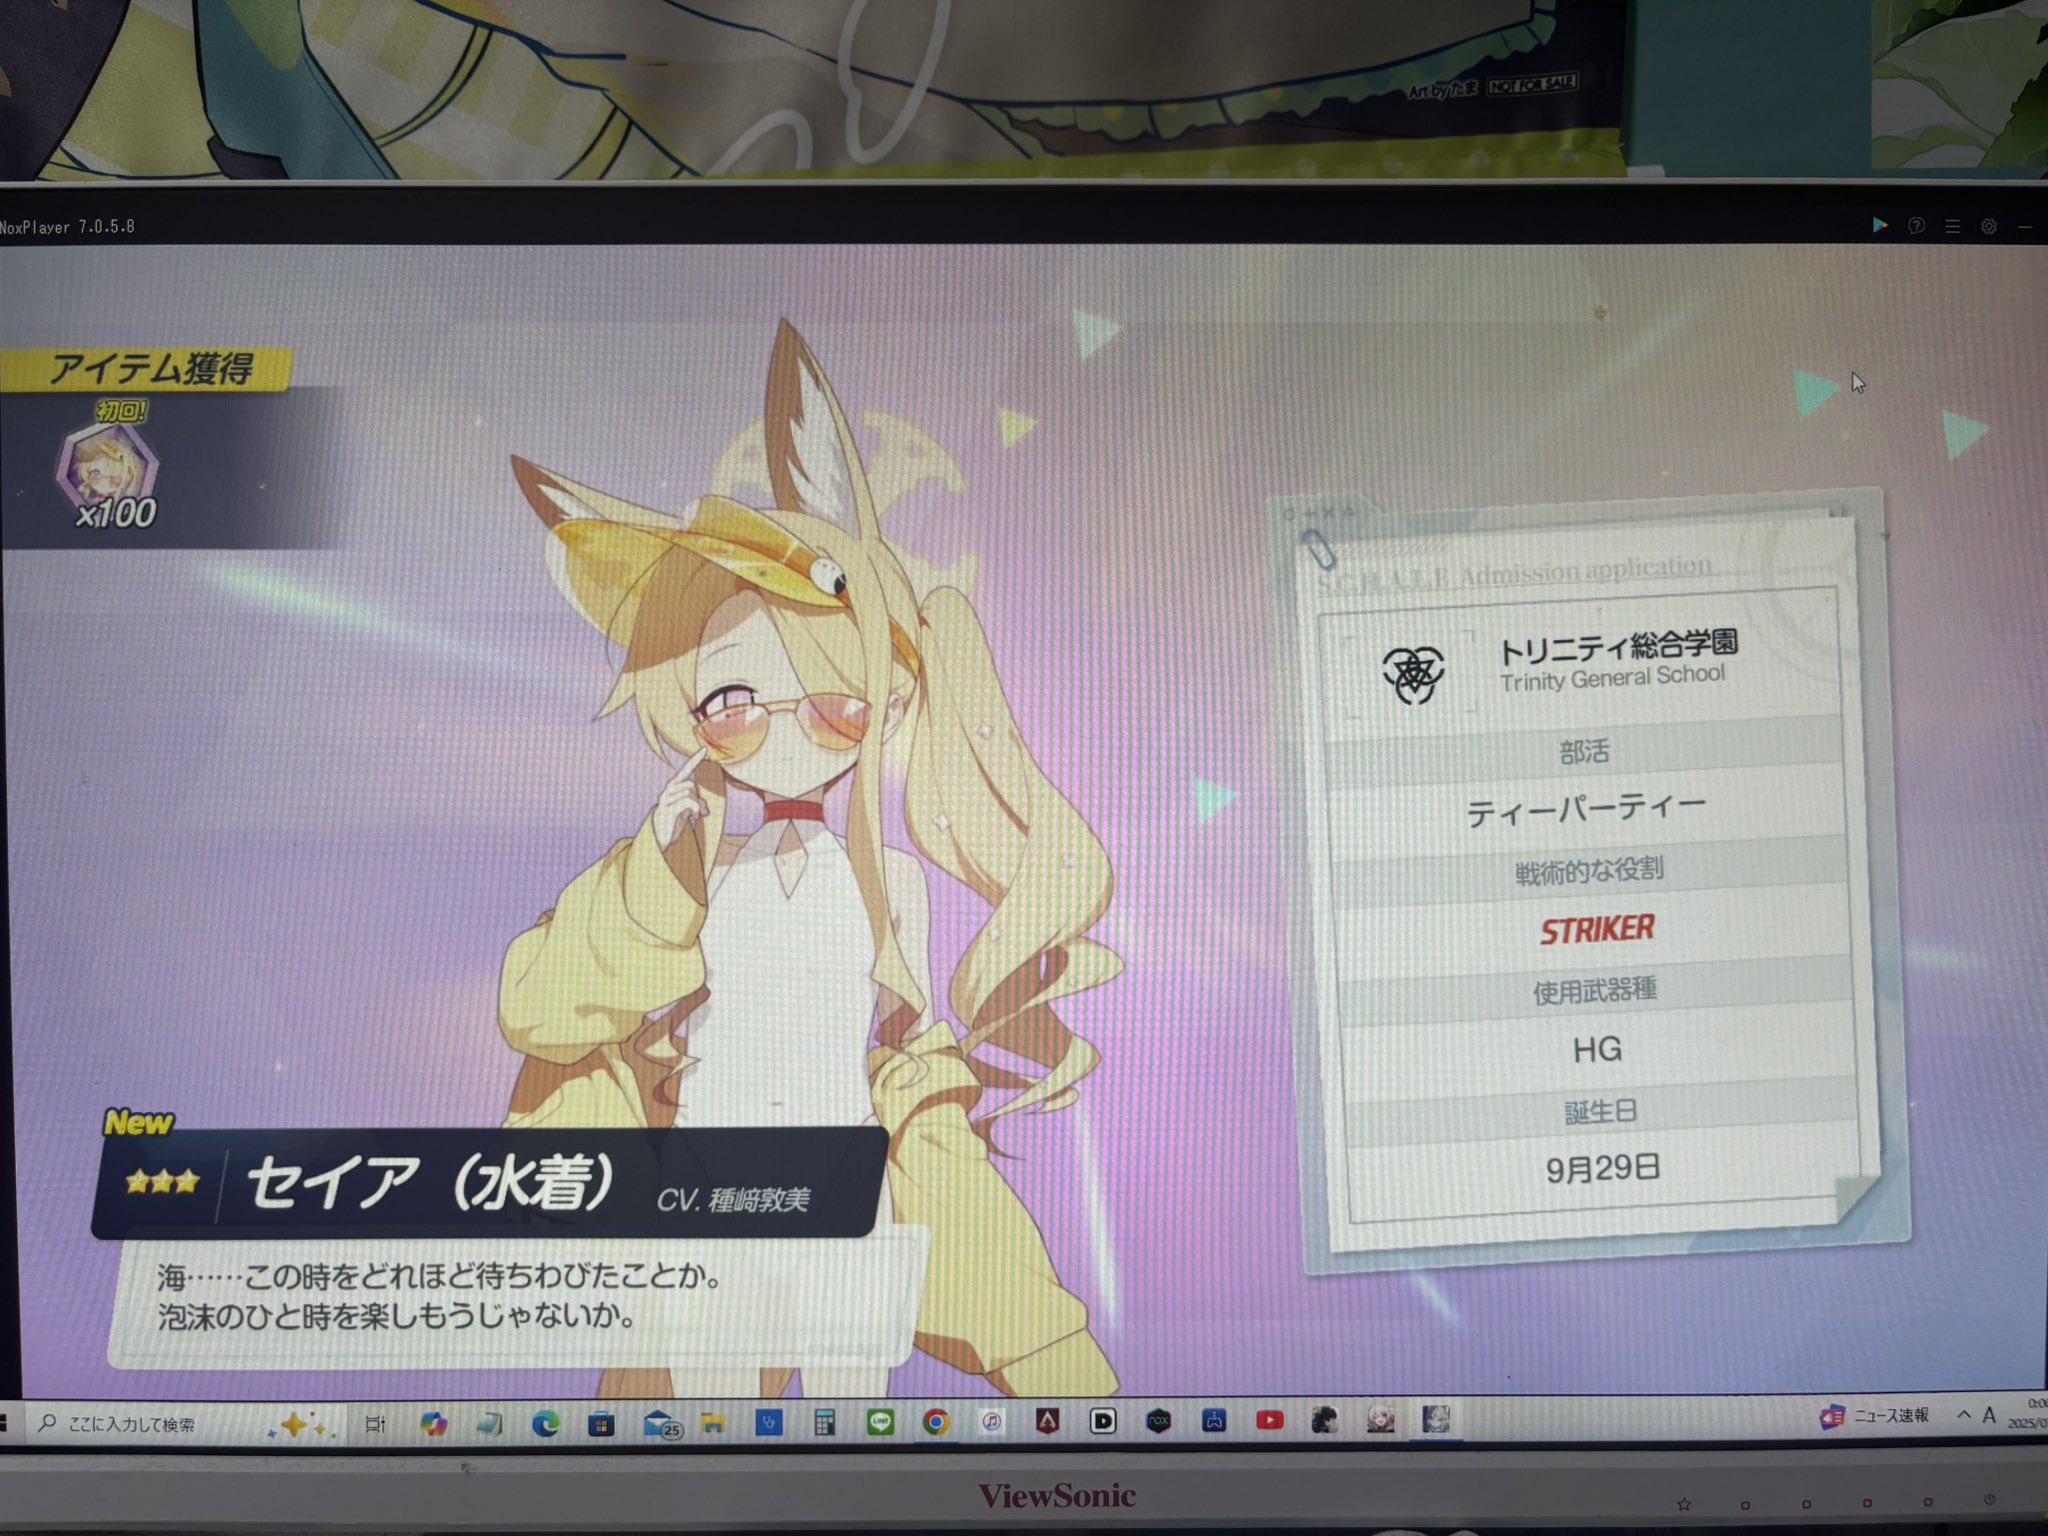Click the STRIKER role label
Viewport: 2048px width, 1536px height.
click(x=1597, y=930)
